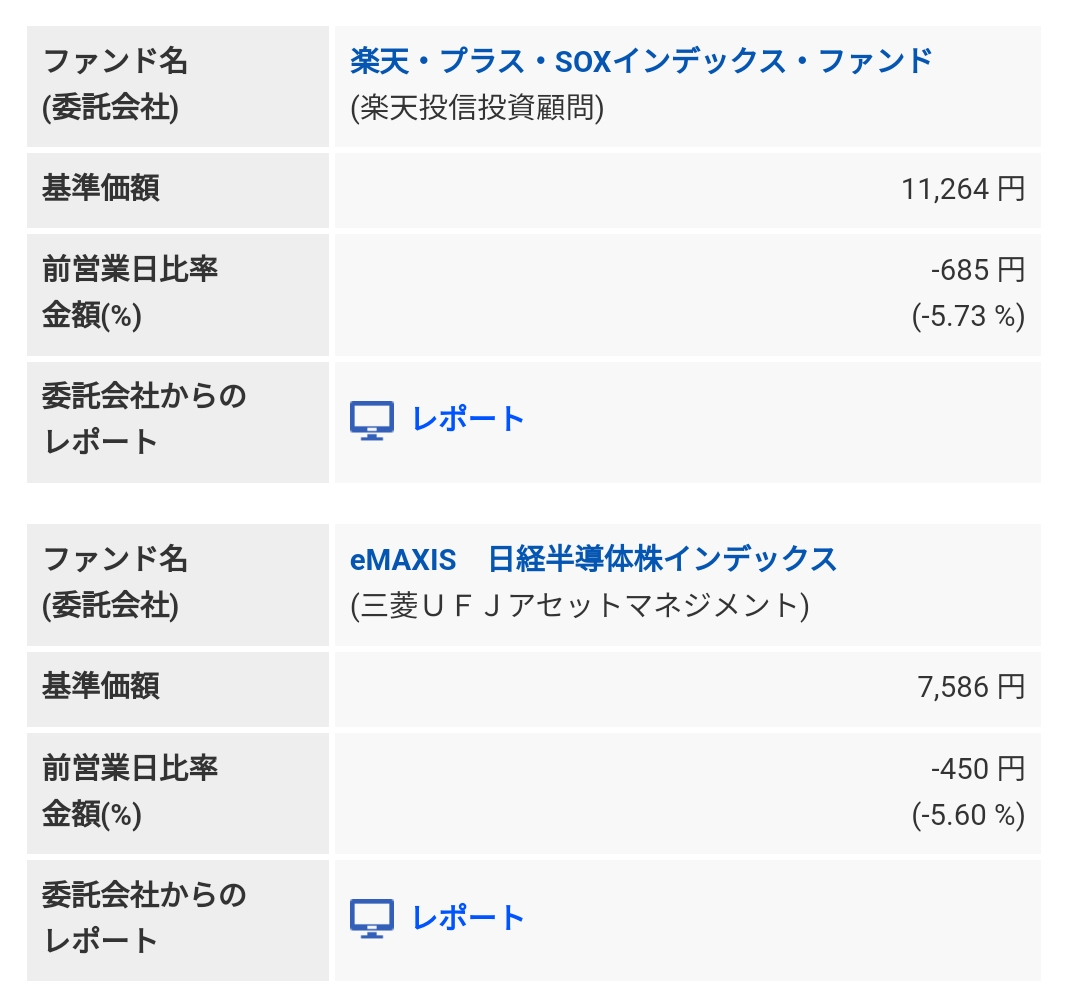
Task: Click the (-5.60 %) change percentage
Action: (x=968, y=815)
